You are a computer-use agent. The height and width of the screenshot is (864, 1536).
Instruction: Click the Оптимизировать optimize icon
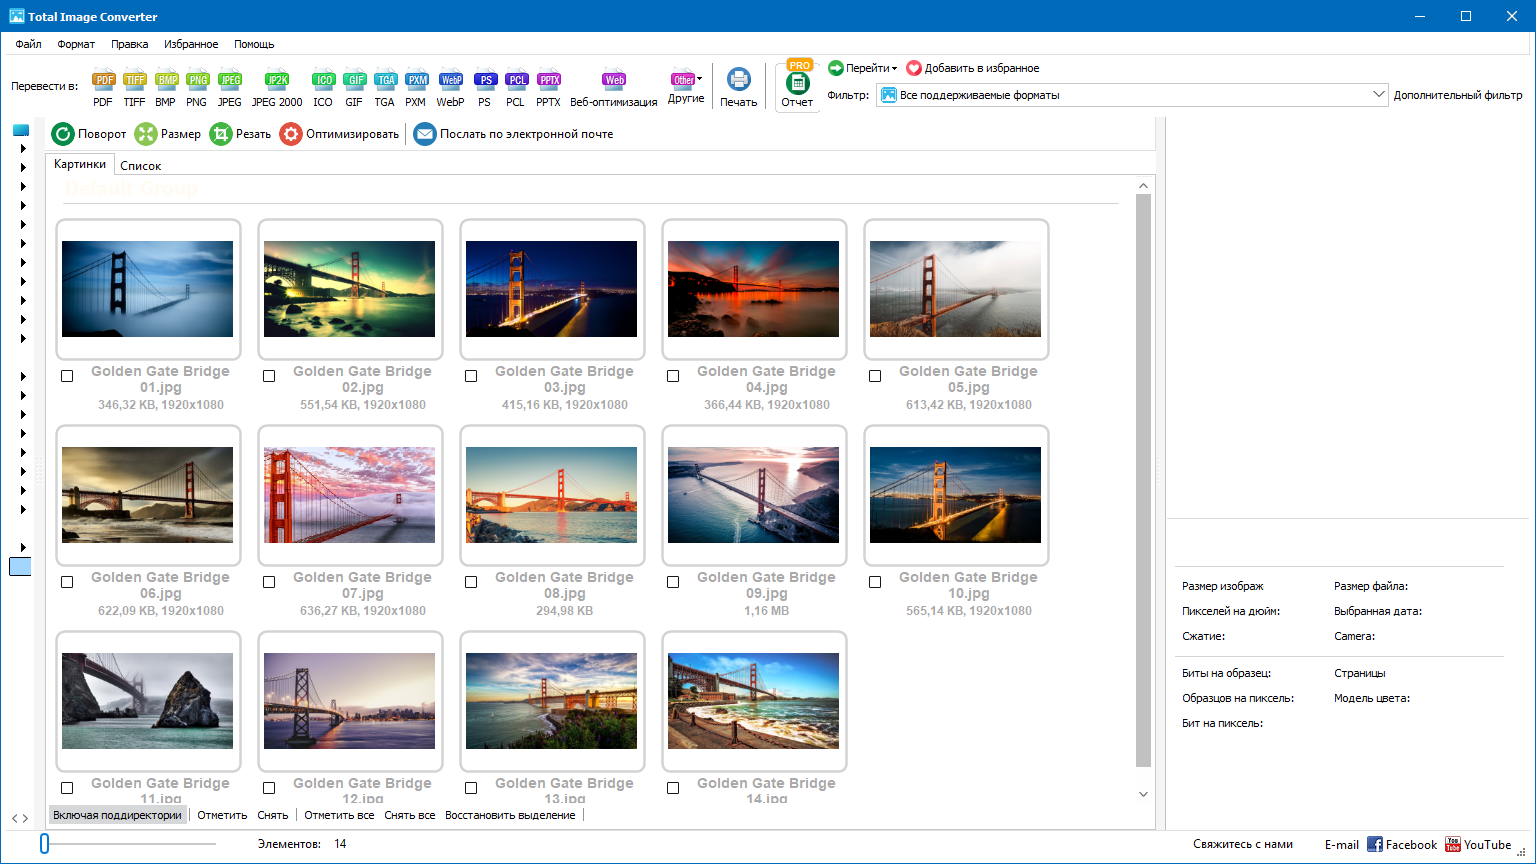pos(290,134)
